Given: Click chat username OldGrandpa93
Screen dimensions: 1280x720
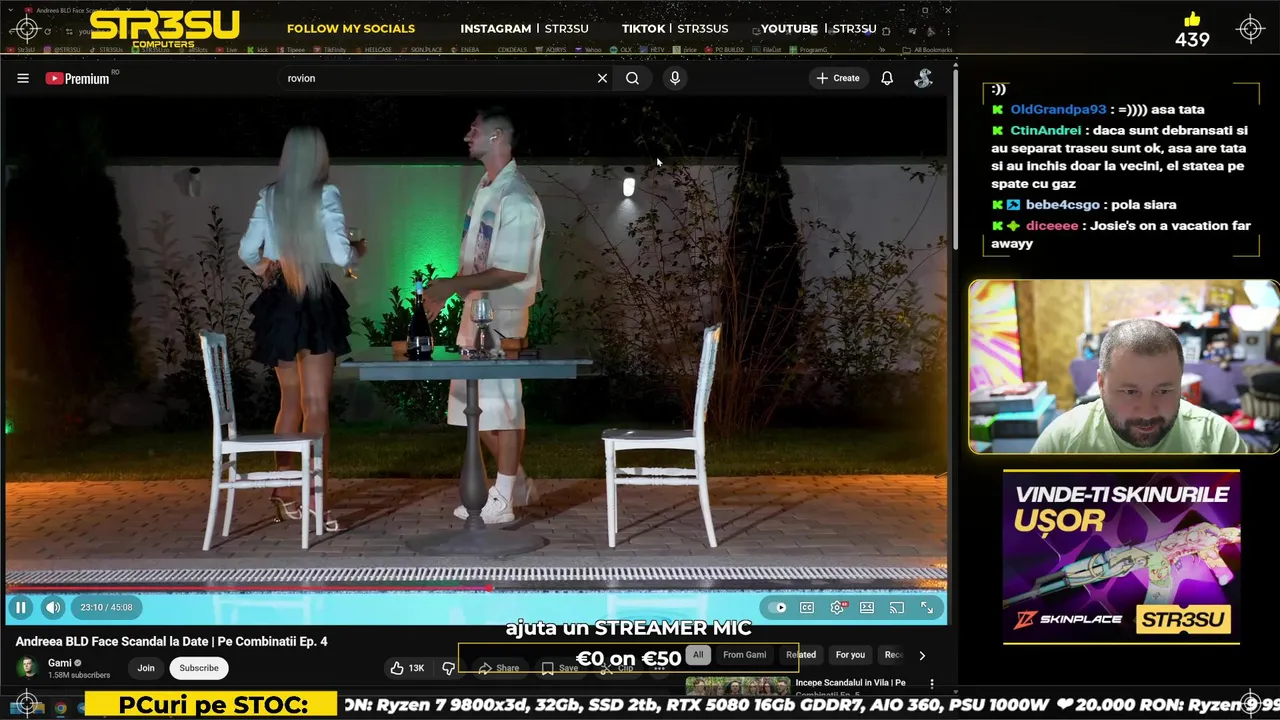Looking at the screenshot, I should click(x=1058, y=110).
